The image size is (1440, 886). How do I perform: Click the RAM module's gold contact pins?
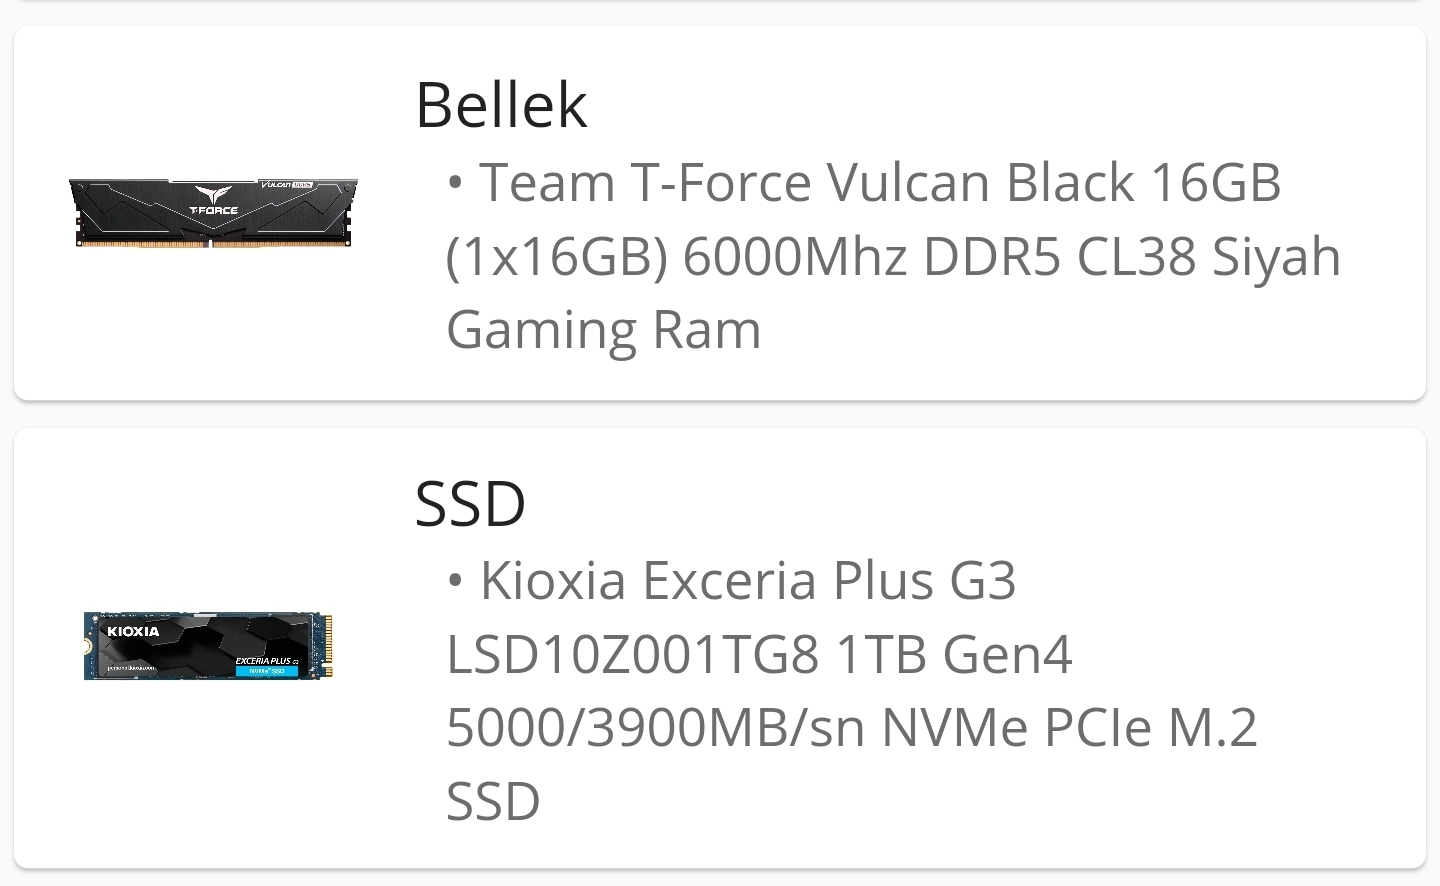pos(213,242)
